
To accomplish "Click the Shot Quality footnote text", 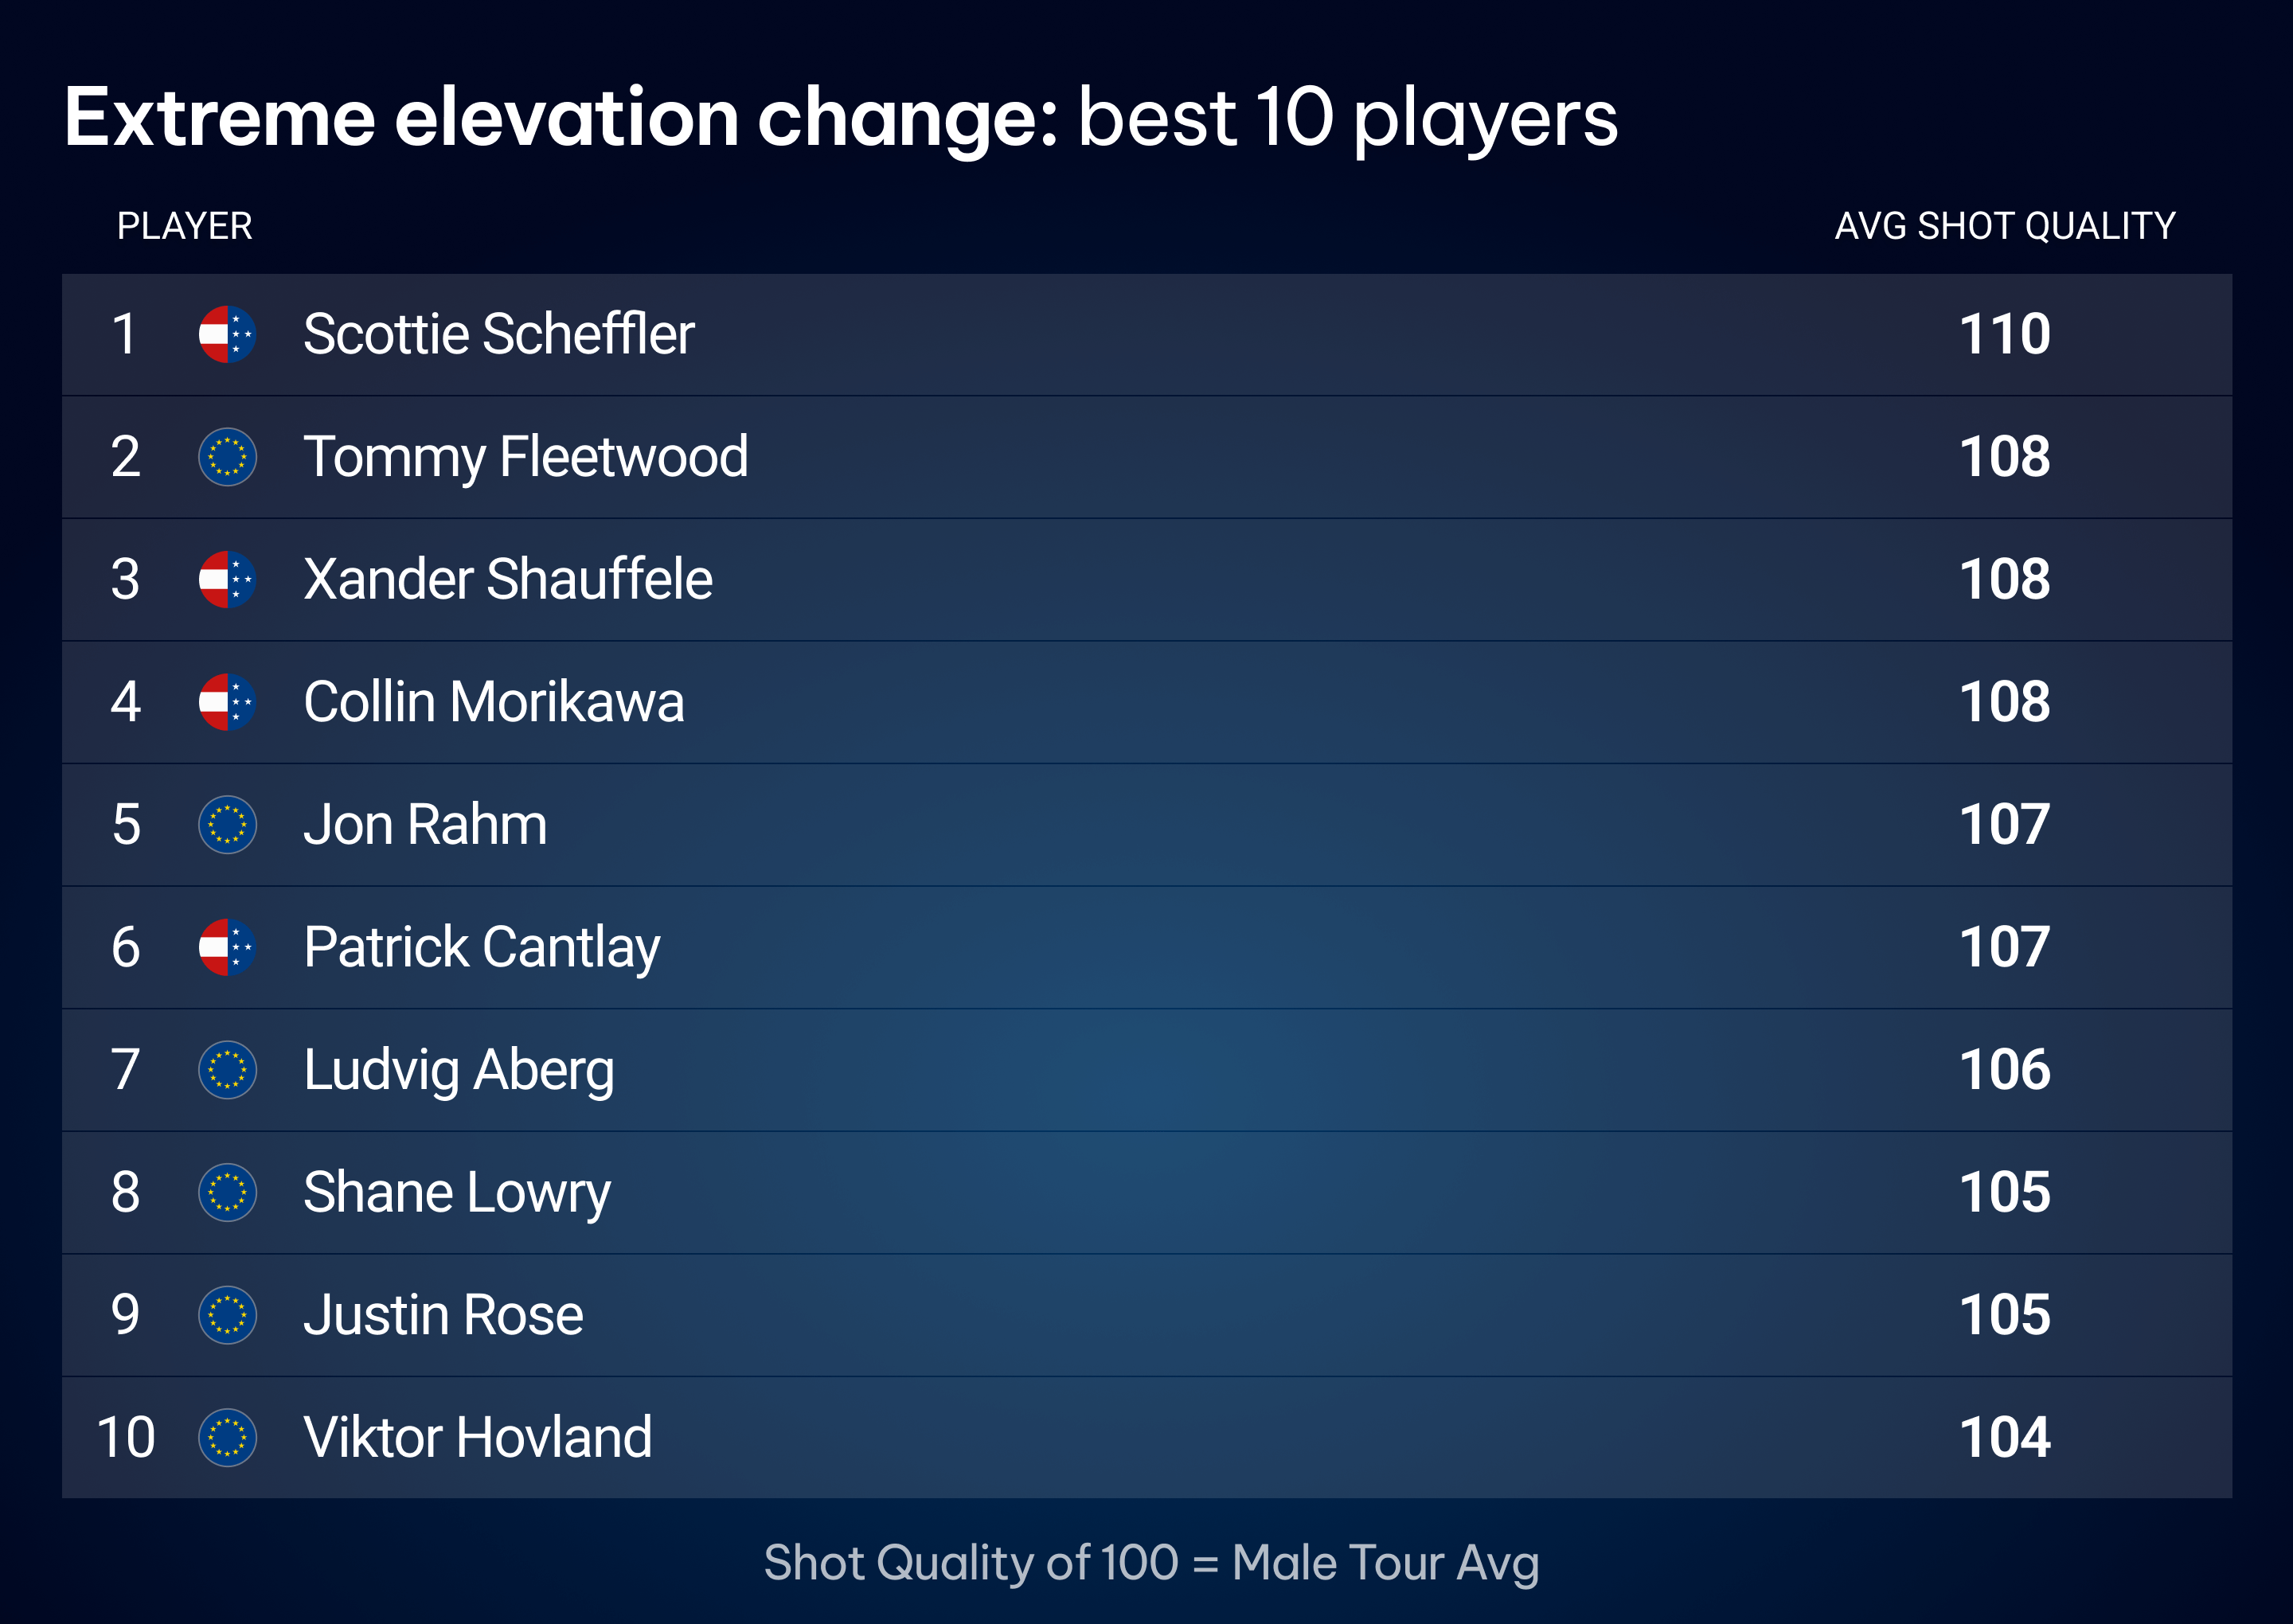I will click(1151, 1562).
